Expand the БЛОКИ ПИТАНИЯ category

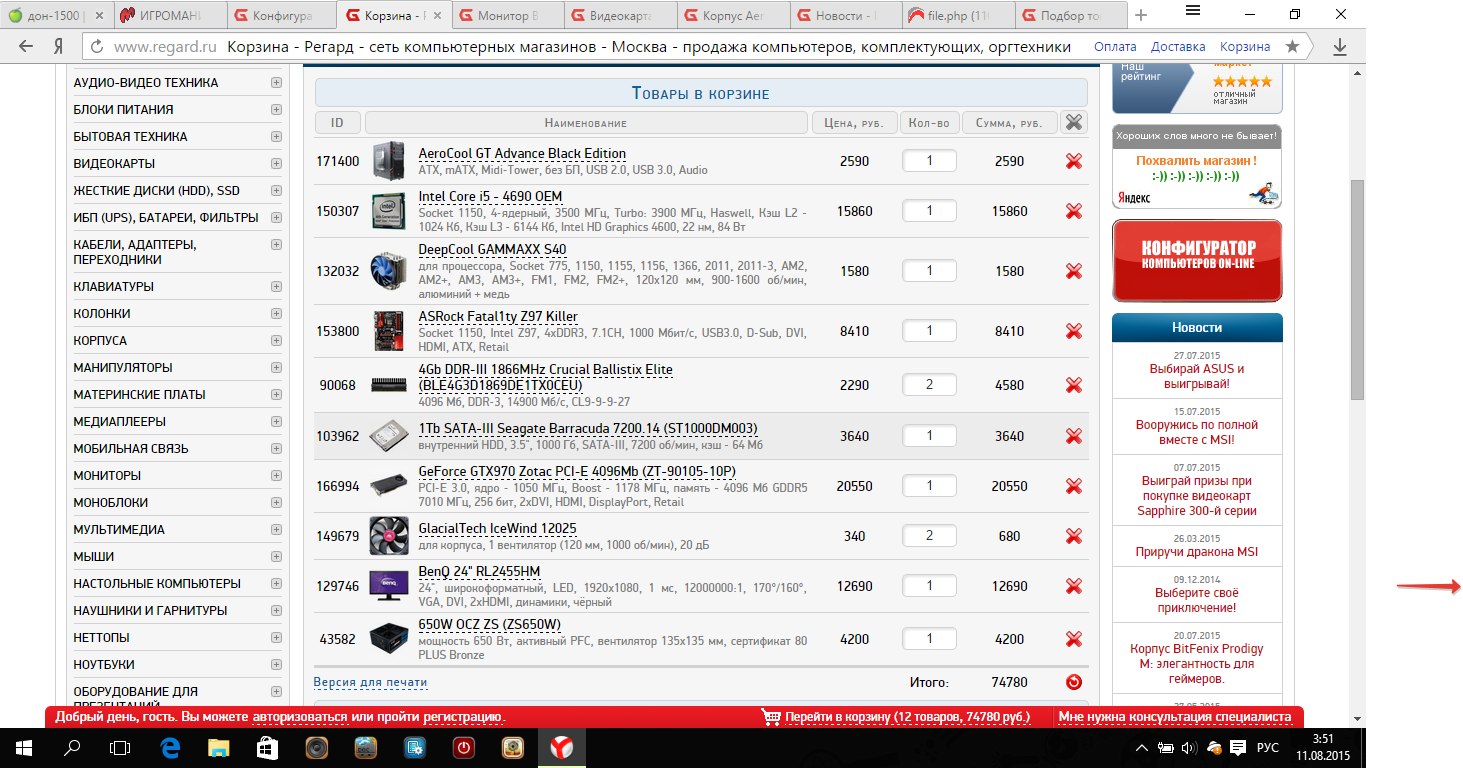(276, 110)
